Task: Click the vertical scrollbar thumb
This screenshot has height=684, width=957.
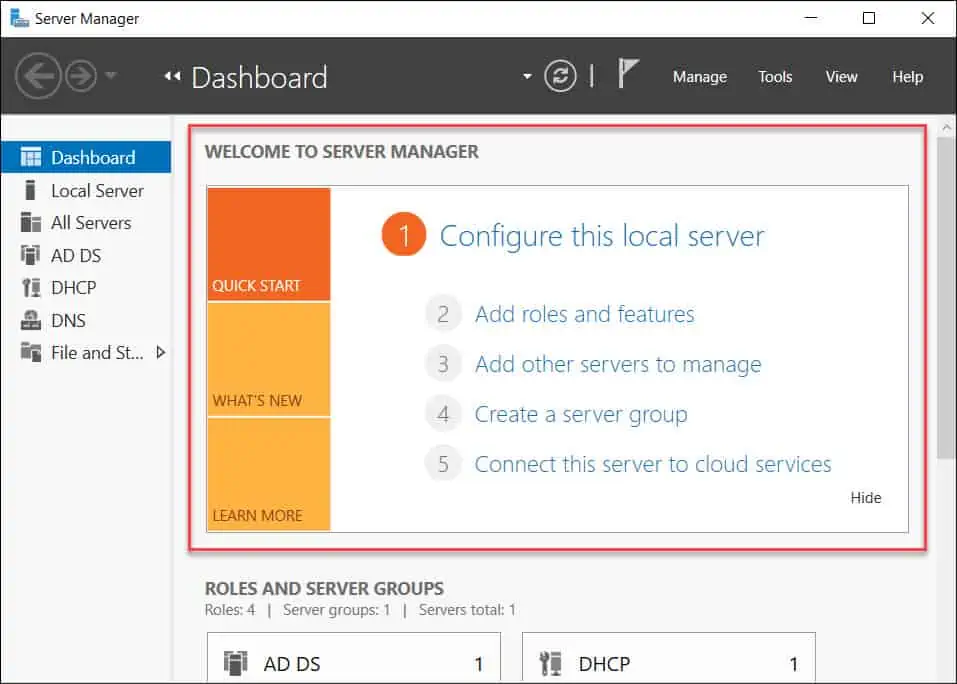Action: (x=946, y=298)
